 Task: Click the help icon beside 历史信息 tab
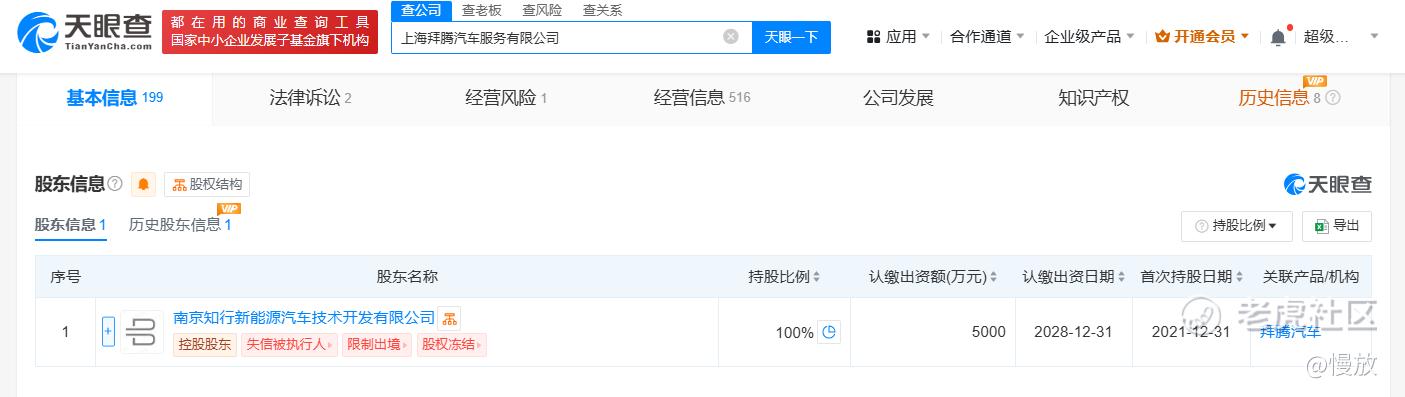coord(1332,98)
